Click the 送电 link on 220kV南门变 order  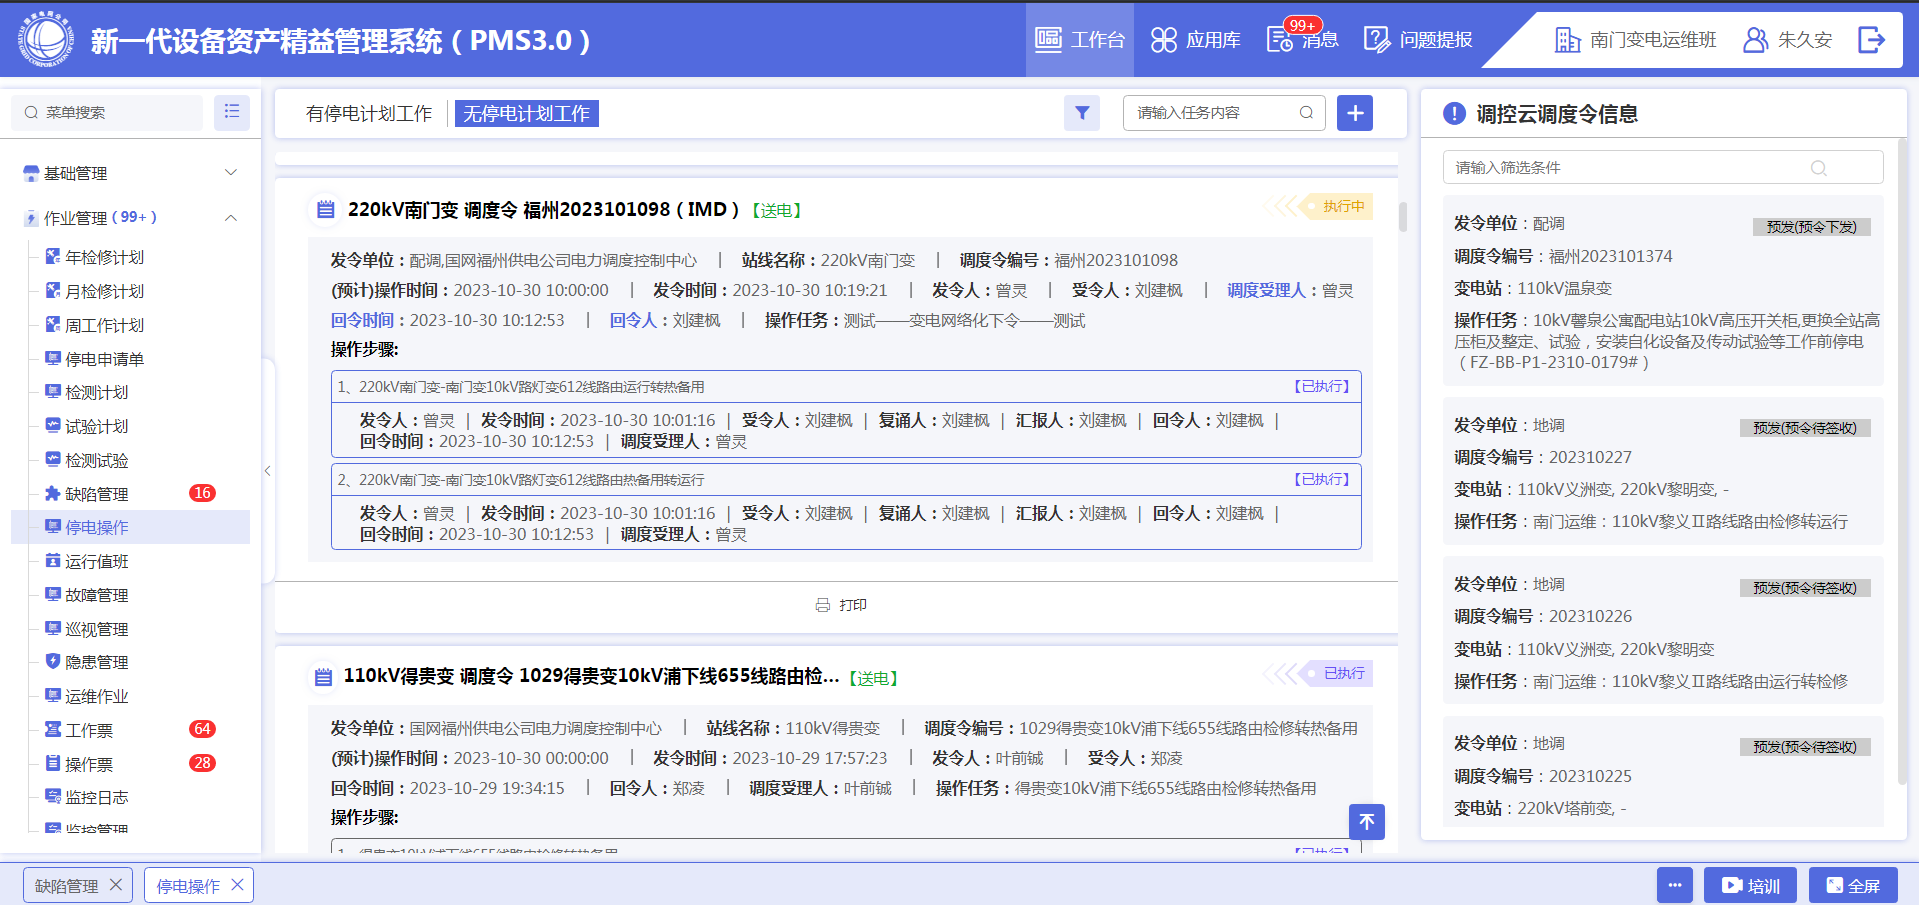coord(777,210)
